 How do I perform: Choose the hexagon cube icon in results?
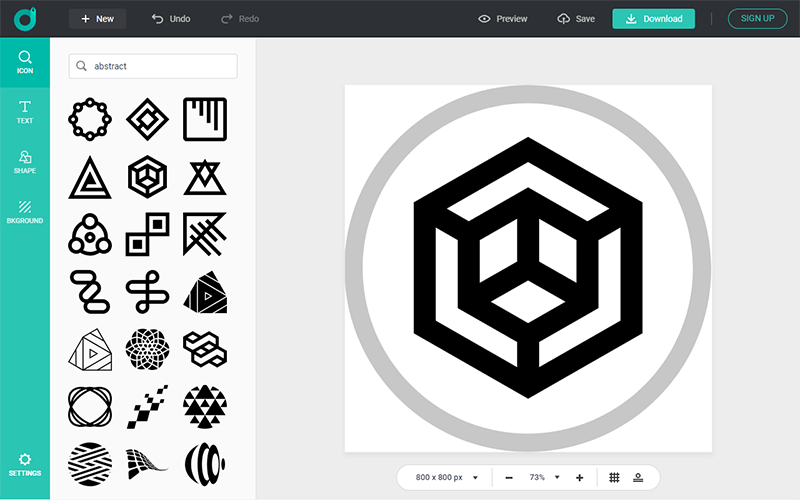tap(147, 177)
